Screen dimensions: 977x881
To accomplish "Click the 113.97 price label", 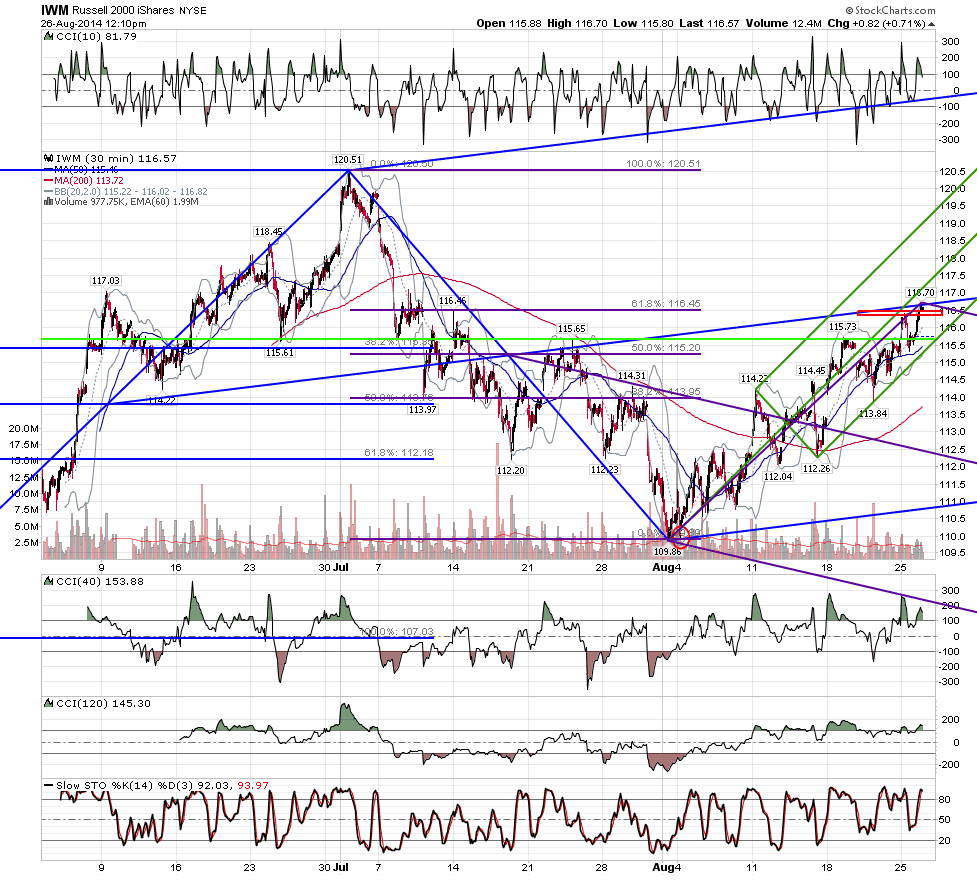I will click(x=422, y=409).
